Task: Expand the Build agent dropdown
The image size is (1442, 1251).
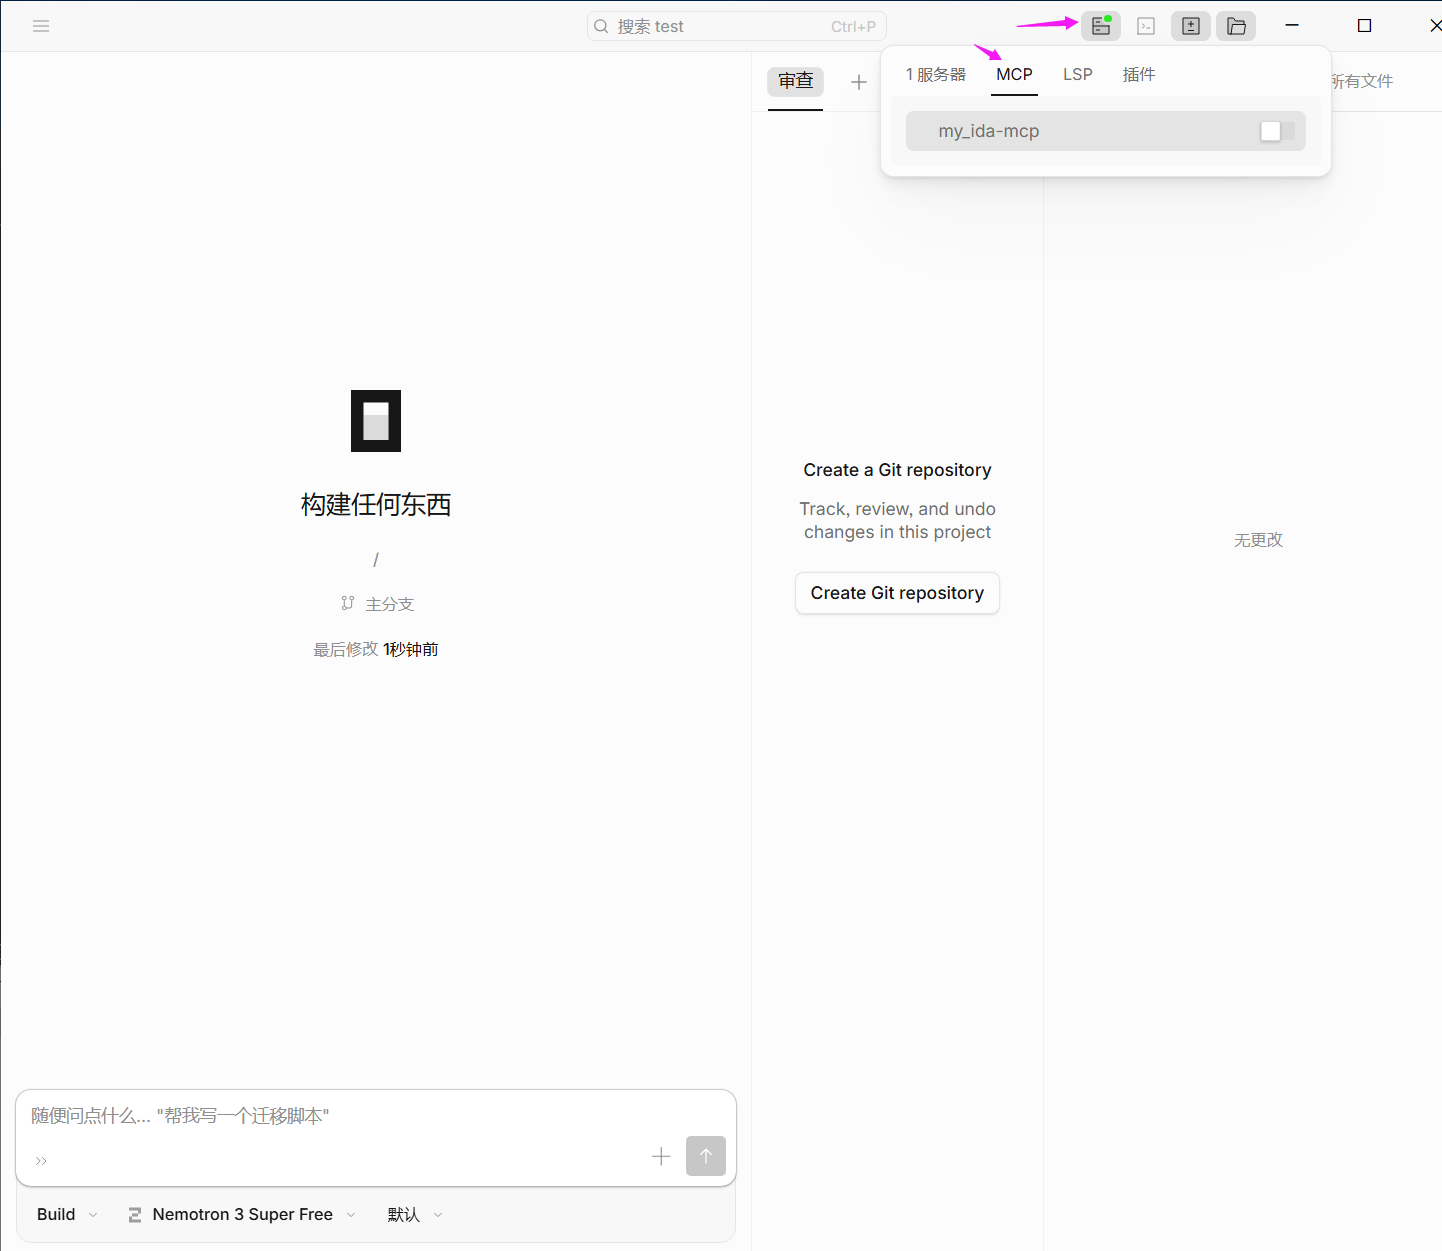Action: tap(67, 1214)
